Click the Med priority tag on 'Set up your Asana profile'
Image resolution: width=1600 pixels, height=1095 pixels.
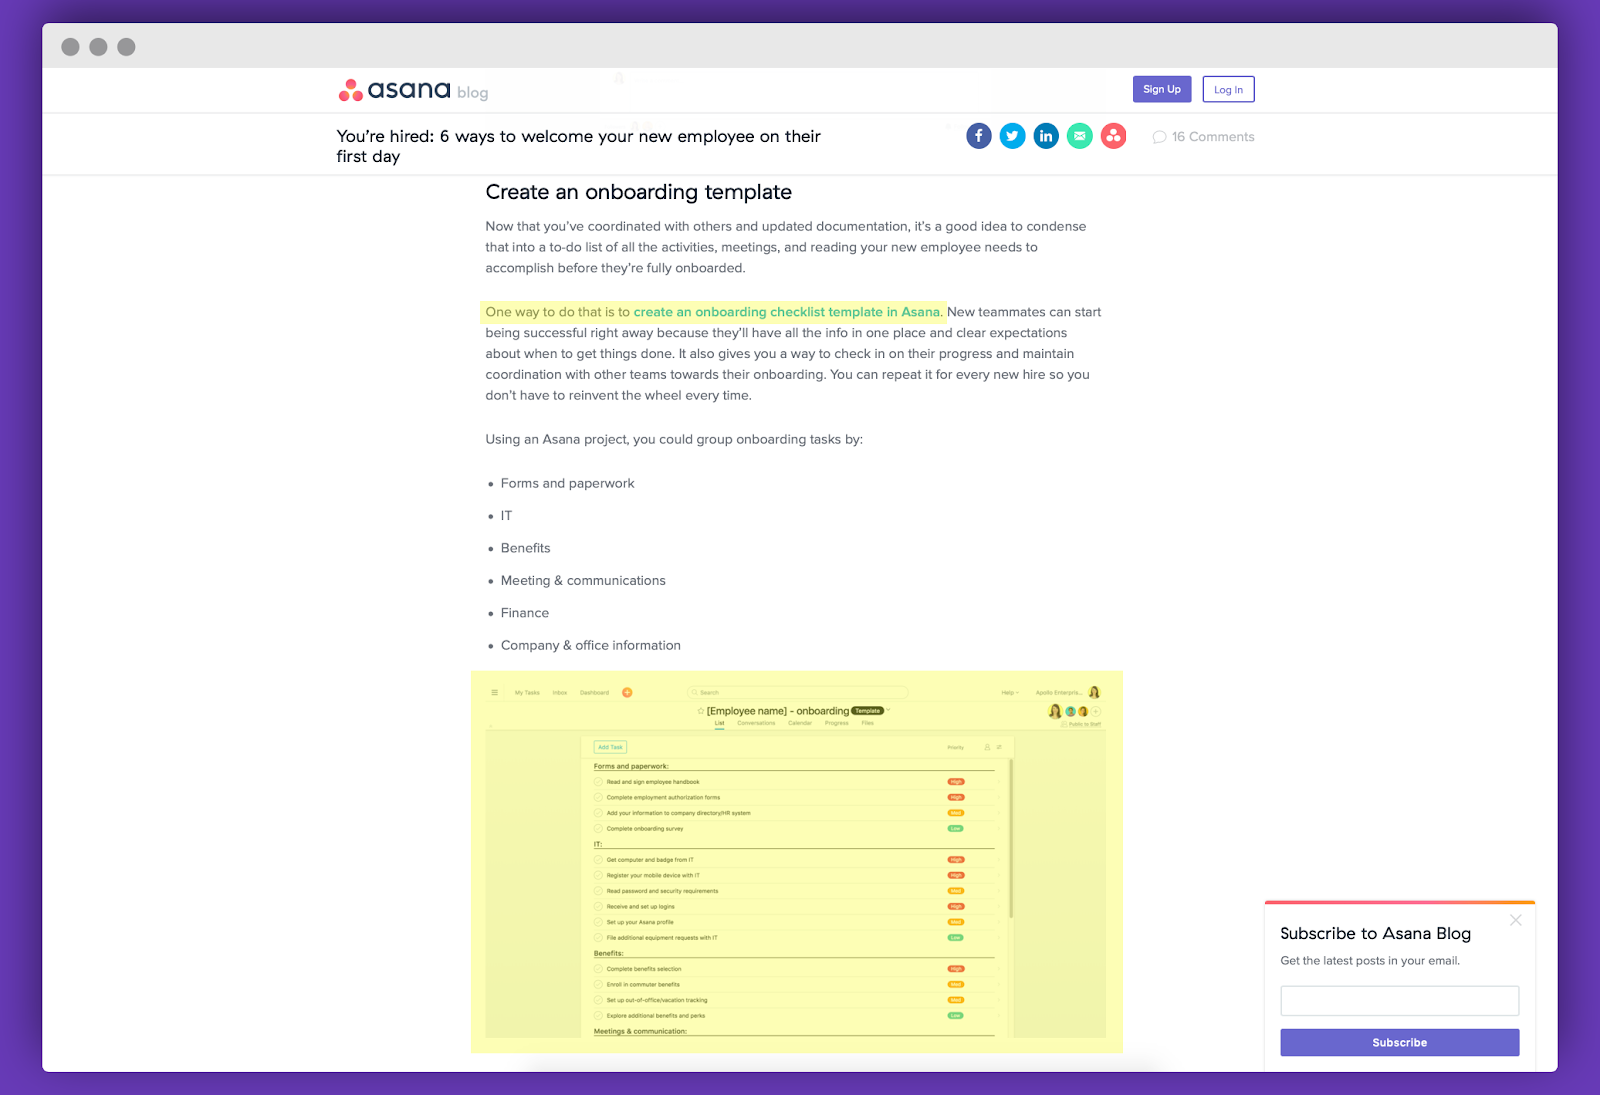[x=956, y=922]
